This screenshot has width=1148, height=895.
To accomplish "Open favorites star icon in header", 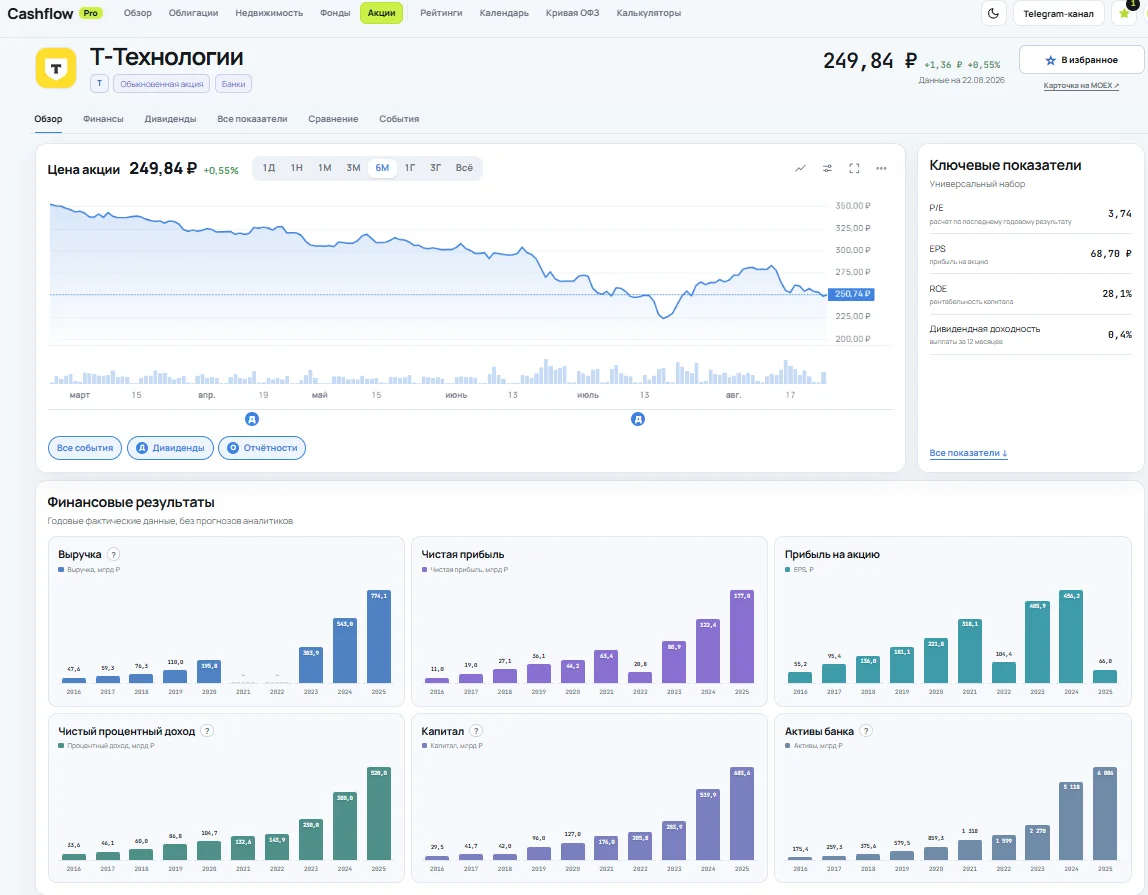I will click(1125, 13).
